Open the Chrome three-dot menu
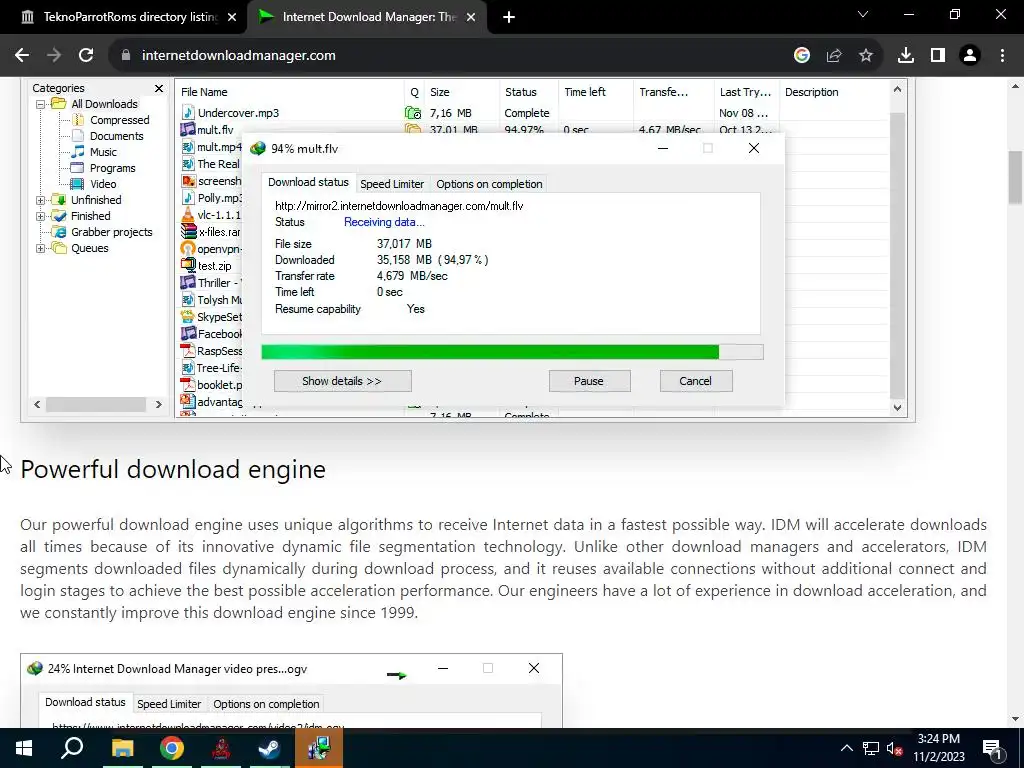The height and width of the screenshot is (768, 1024). click(x=1002, y=56)
